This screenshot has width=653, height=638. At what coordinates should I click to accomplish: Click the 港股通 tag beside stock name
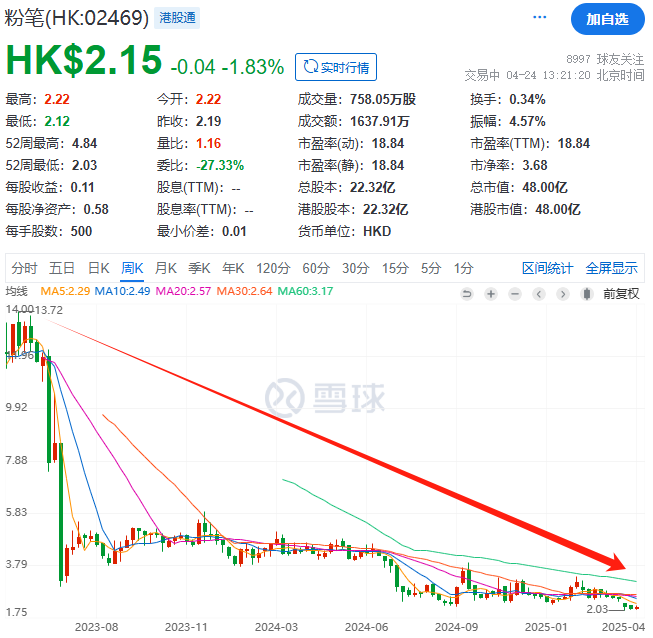[x=177, y=19]
